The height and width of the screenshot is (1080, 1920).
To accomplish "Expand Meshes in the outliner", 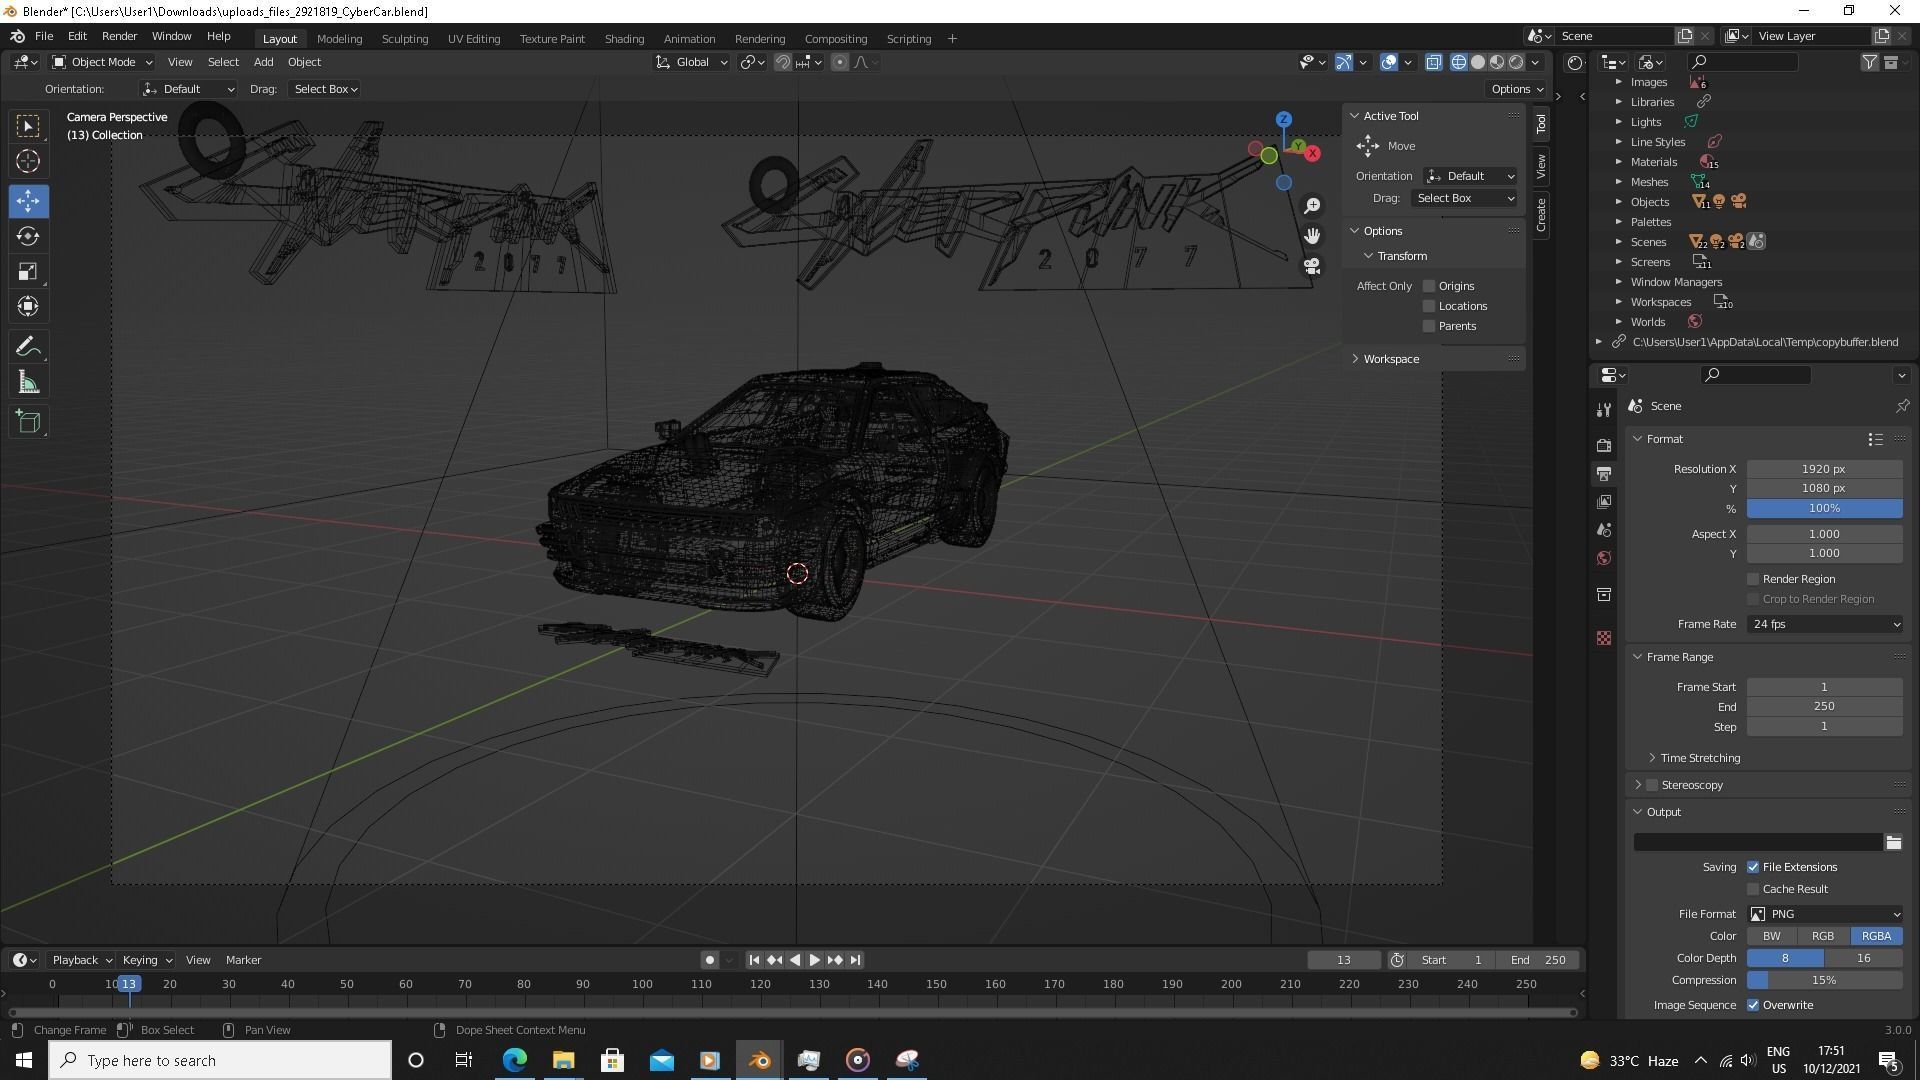I will point(1619,182).
